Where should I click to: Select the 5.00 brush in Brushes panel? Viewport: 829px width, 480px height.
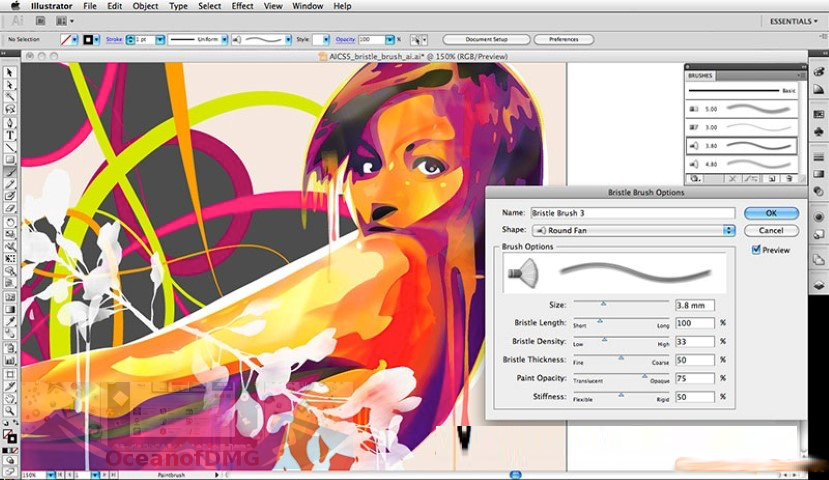point(742,109)
